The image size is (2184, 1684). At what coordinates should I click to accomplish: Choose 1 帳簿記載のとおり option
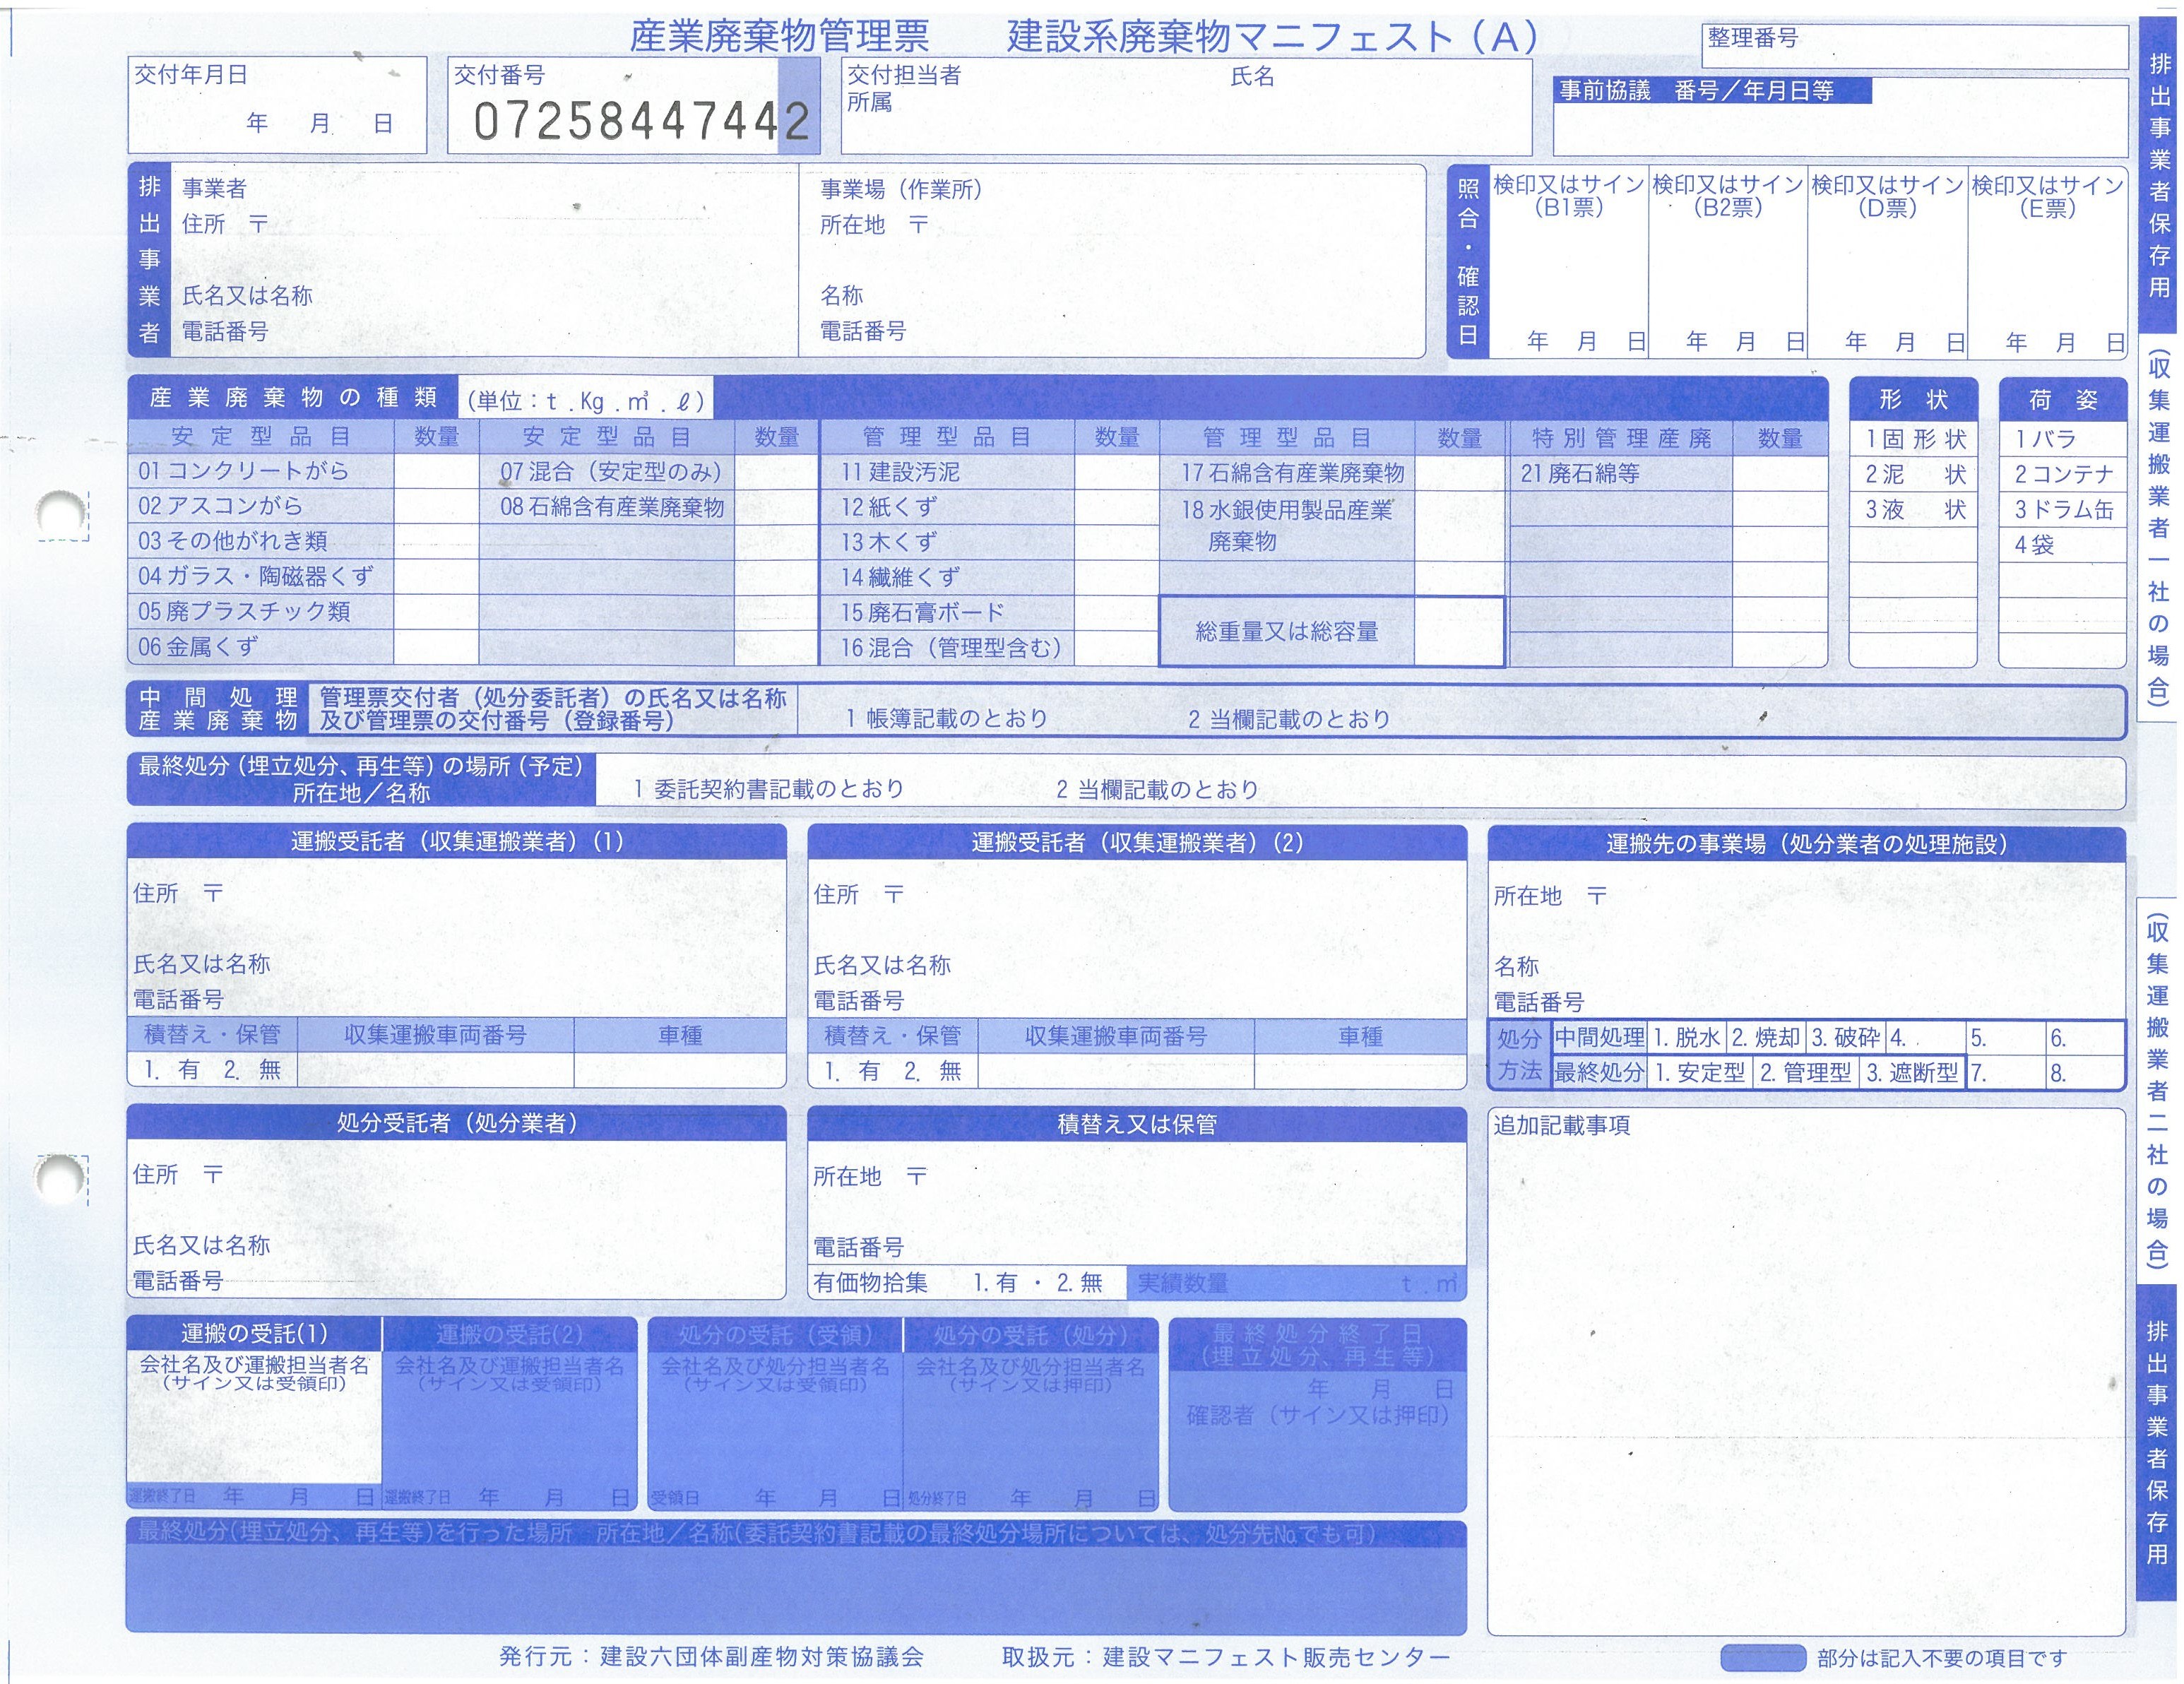(x=946, y=718)
